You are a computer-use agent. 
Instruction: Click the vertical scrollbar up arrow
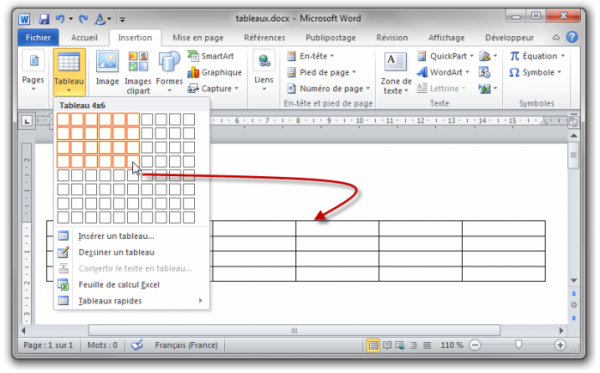(574, 136)
